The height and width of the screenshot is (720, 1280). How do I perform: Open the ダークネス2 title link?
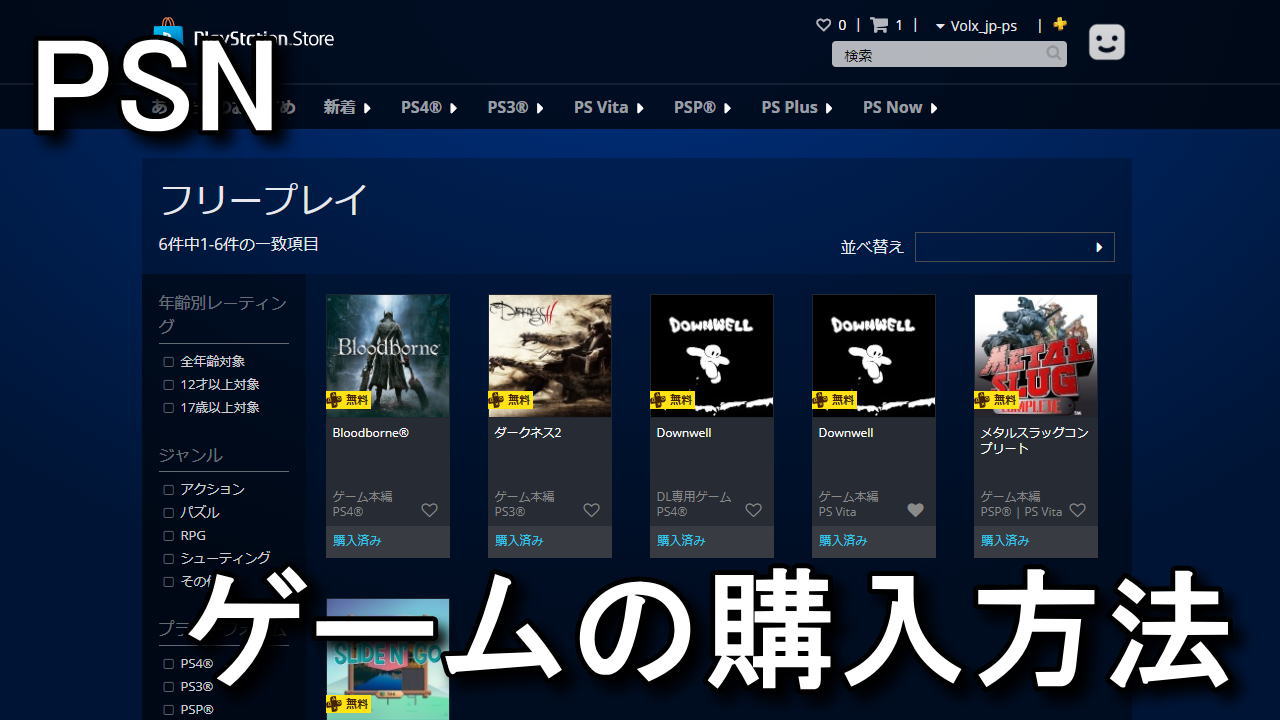528,433
